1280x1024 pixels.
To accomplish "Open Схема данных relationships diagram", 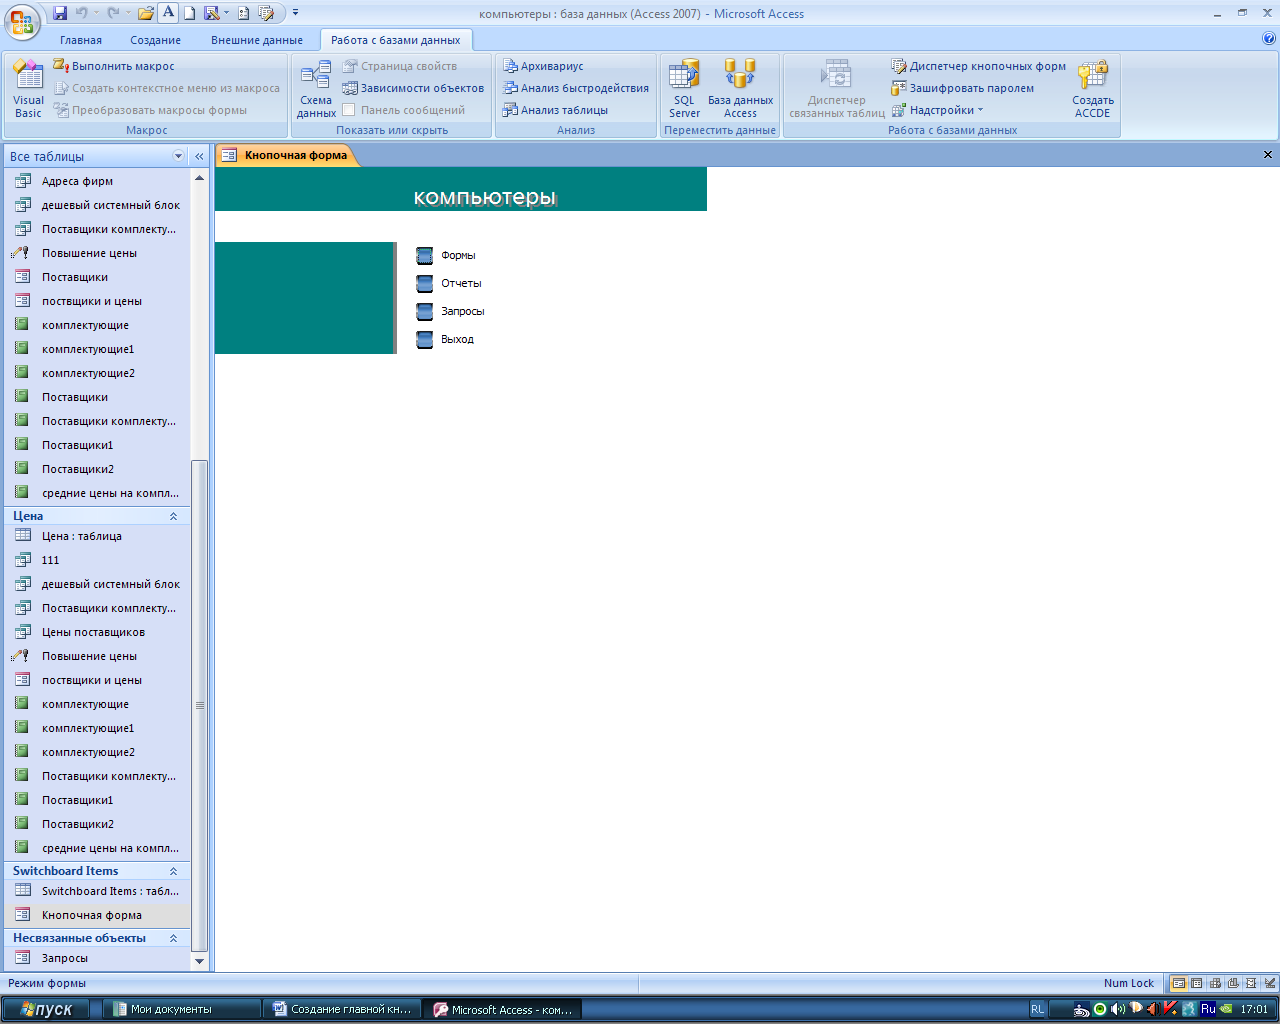I will point(316,88).
